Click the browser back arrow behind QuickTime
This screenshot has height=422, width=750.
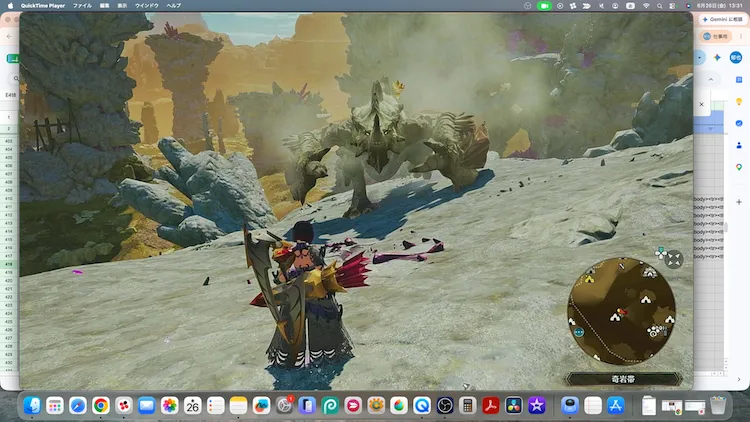tap(9, 36)
